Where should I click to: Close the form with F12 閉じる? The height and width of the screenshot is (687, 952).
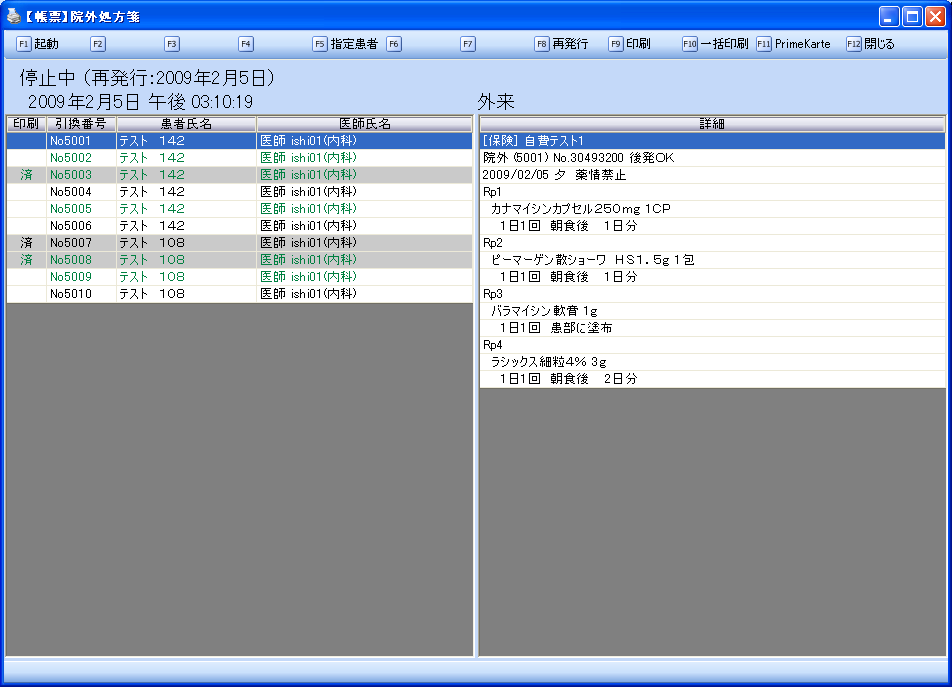871,44
